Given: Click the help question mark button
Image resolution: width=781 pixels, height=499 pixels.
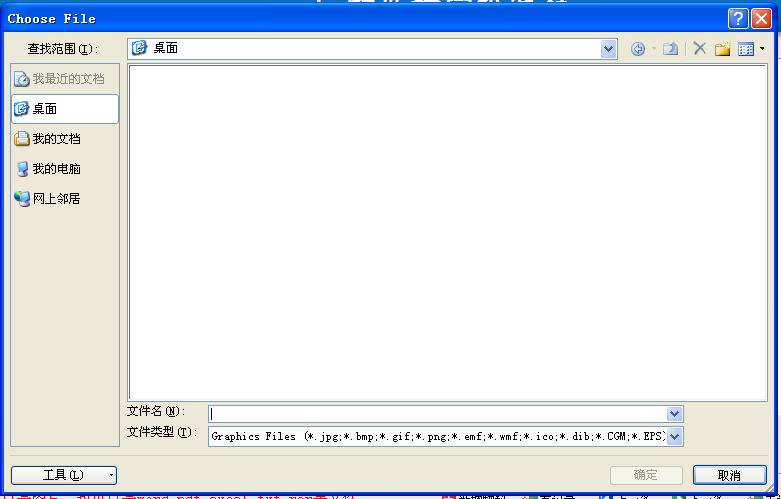Looking at the screenshot, I should tap(738, 18).
